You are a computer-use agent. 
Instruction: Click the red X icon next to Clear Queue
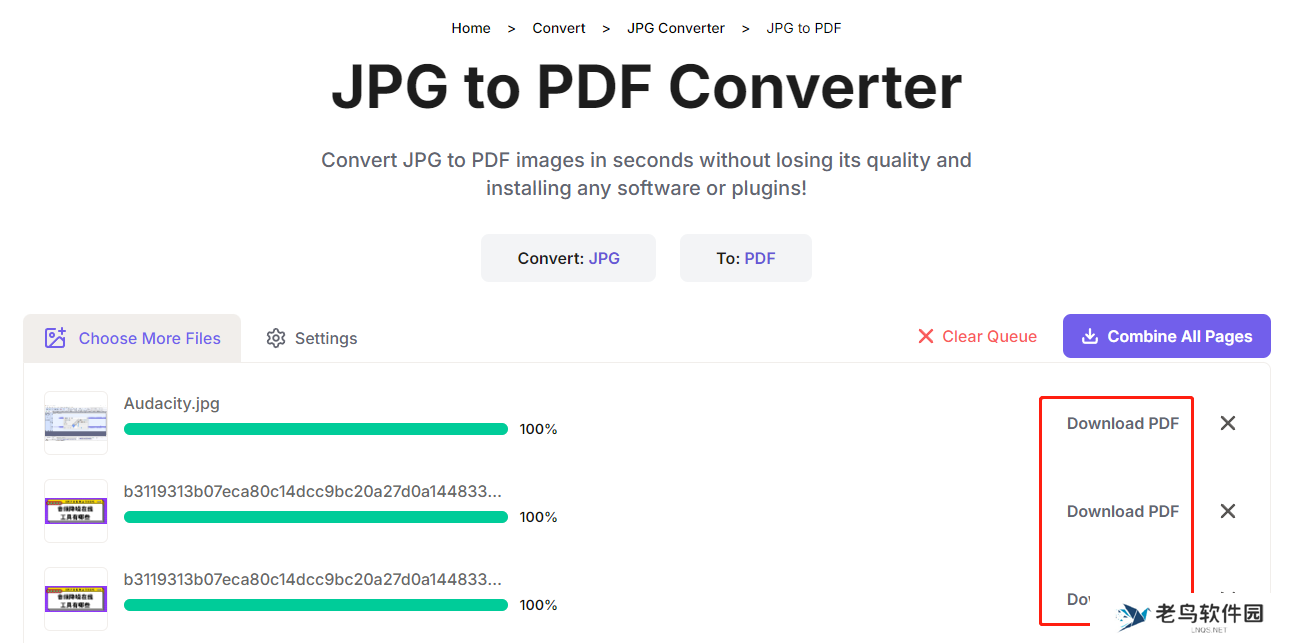(x=926, y=337)
